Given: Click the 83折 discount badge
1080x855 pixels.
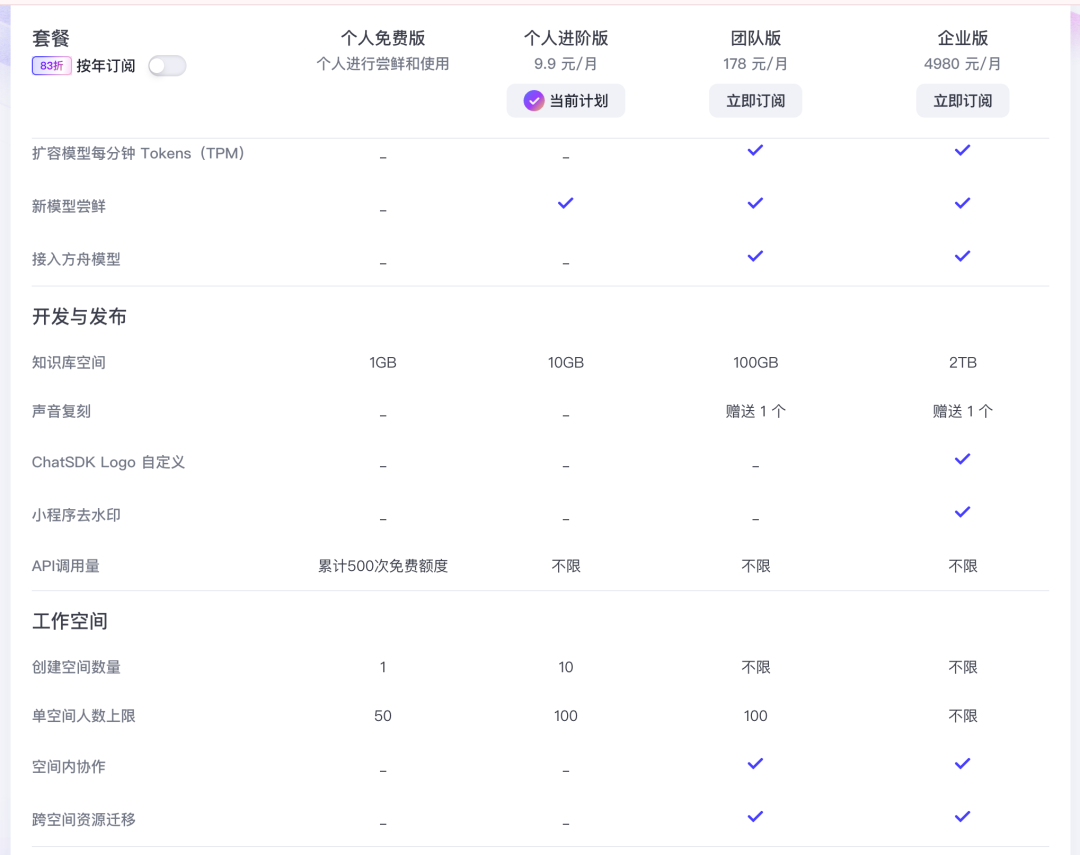Looking at the screenshot, I should click(x=51, y=66).
